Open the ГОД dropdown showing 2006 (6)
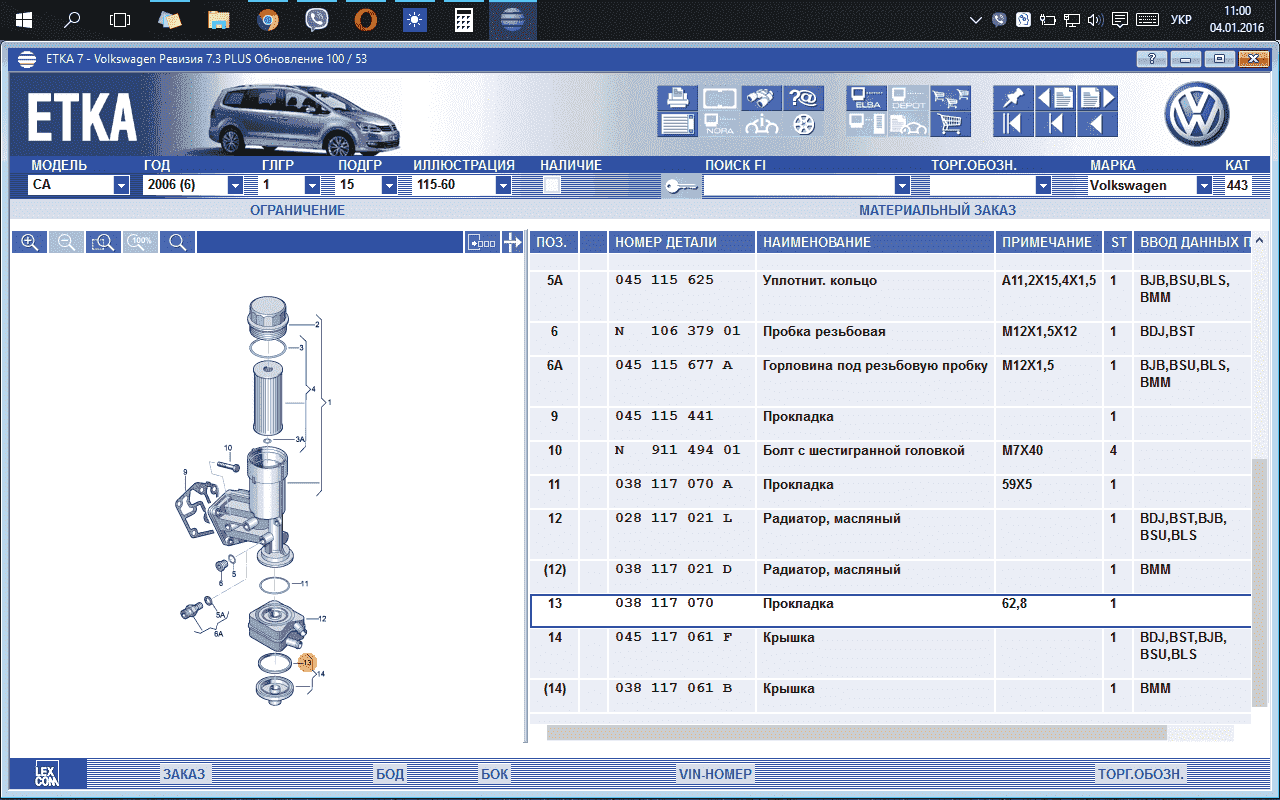 tap(235, 185)
